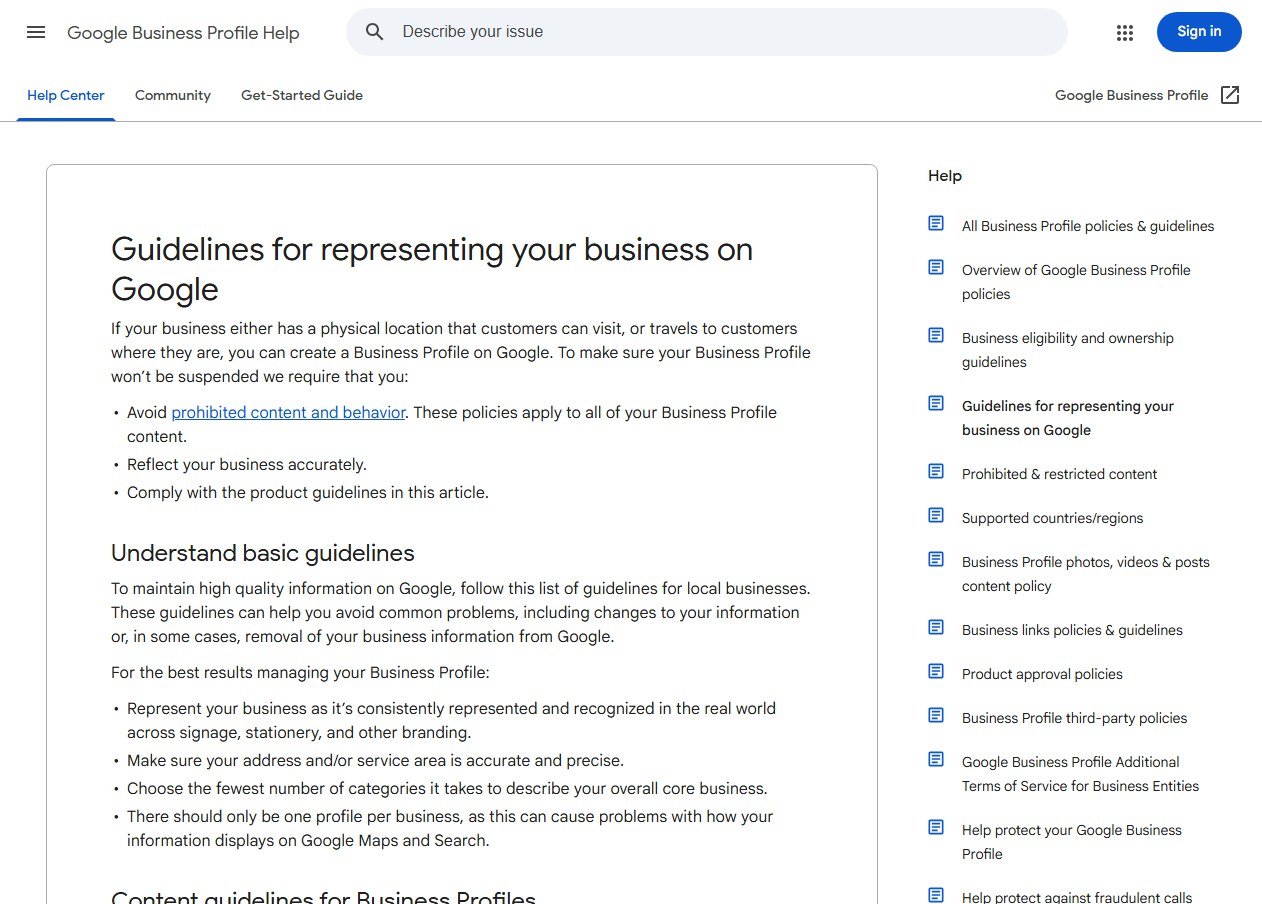The height and width of the screenshot is (904, 1262).
Task: Click the article icon next to Prohibited & restricted content
Action: (936, 471)
